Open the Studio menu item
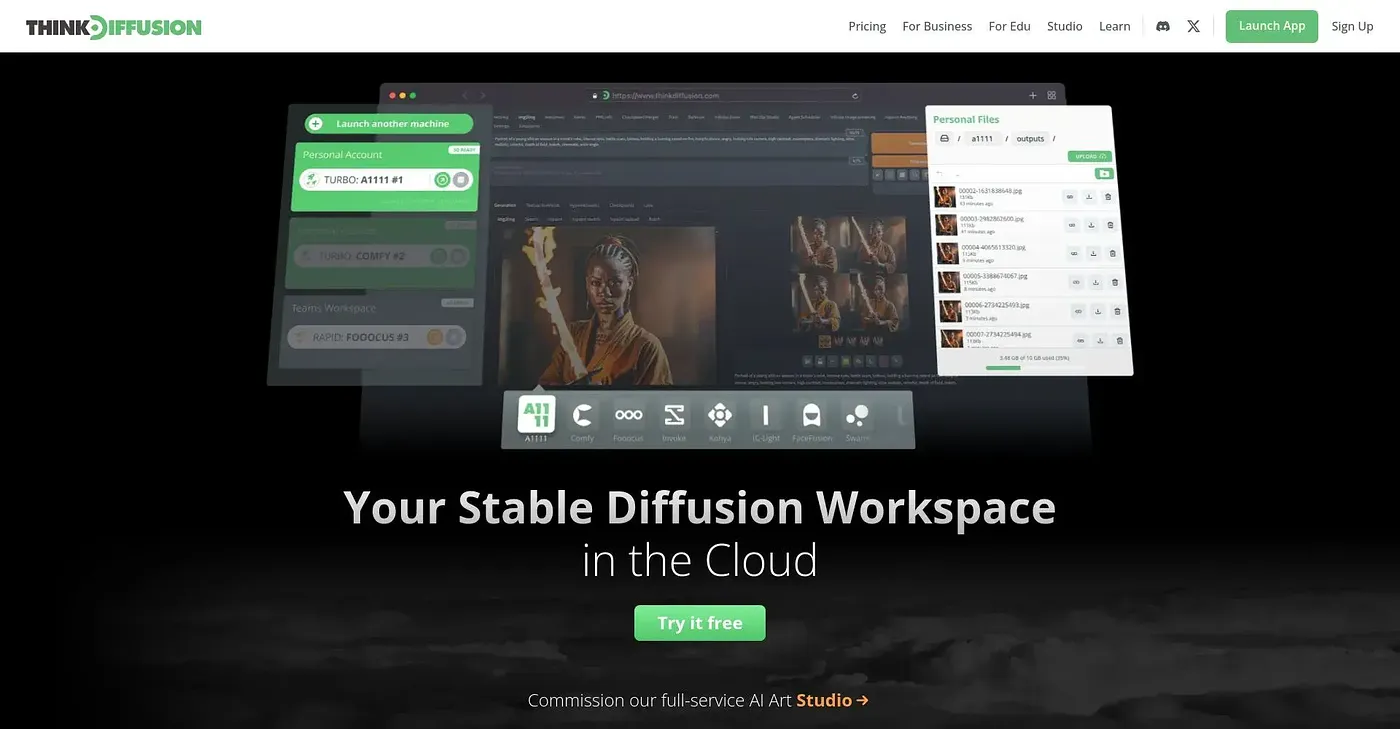 click(1064, 26)
